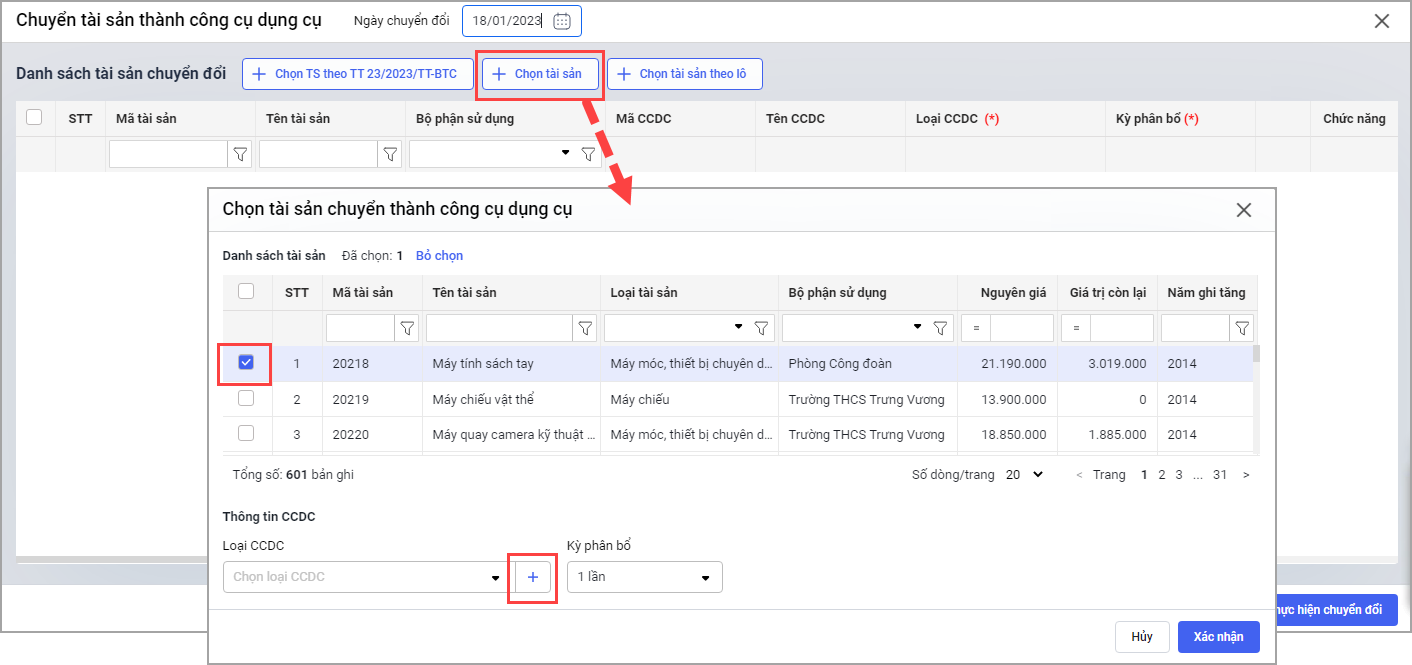Open calendar picker for Ngày chuyển đổi
Image resolution: width=1412 pixels, height=665 pixels.
click(x=562, y=21)
